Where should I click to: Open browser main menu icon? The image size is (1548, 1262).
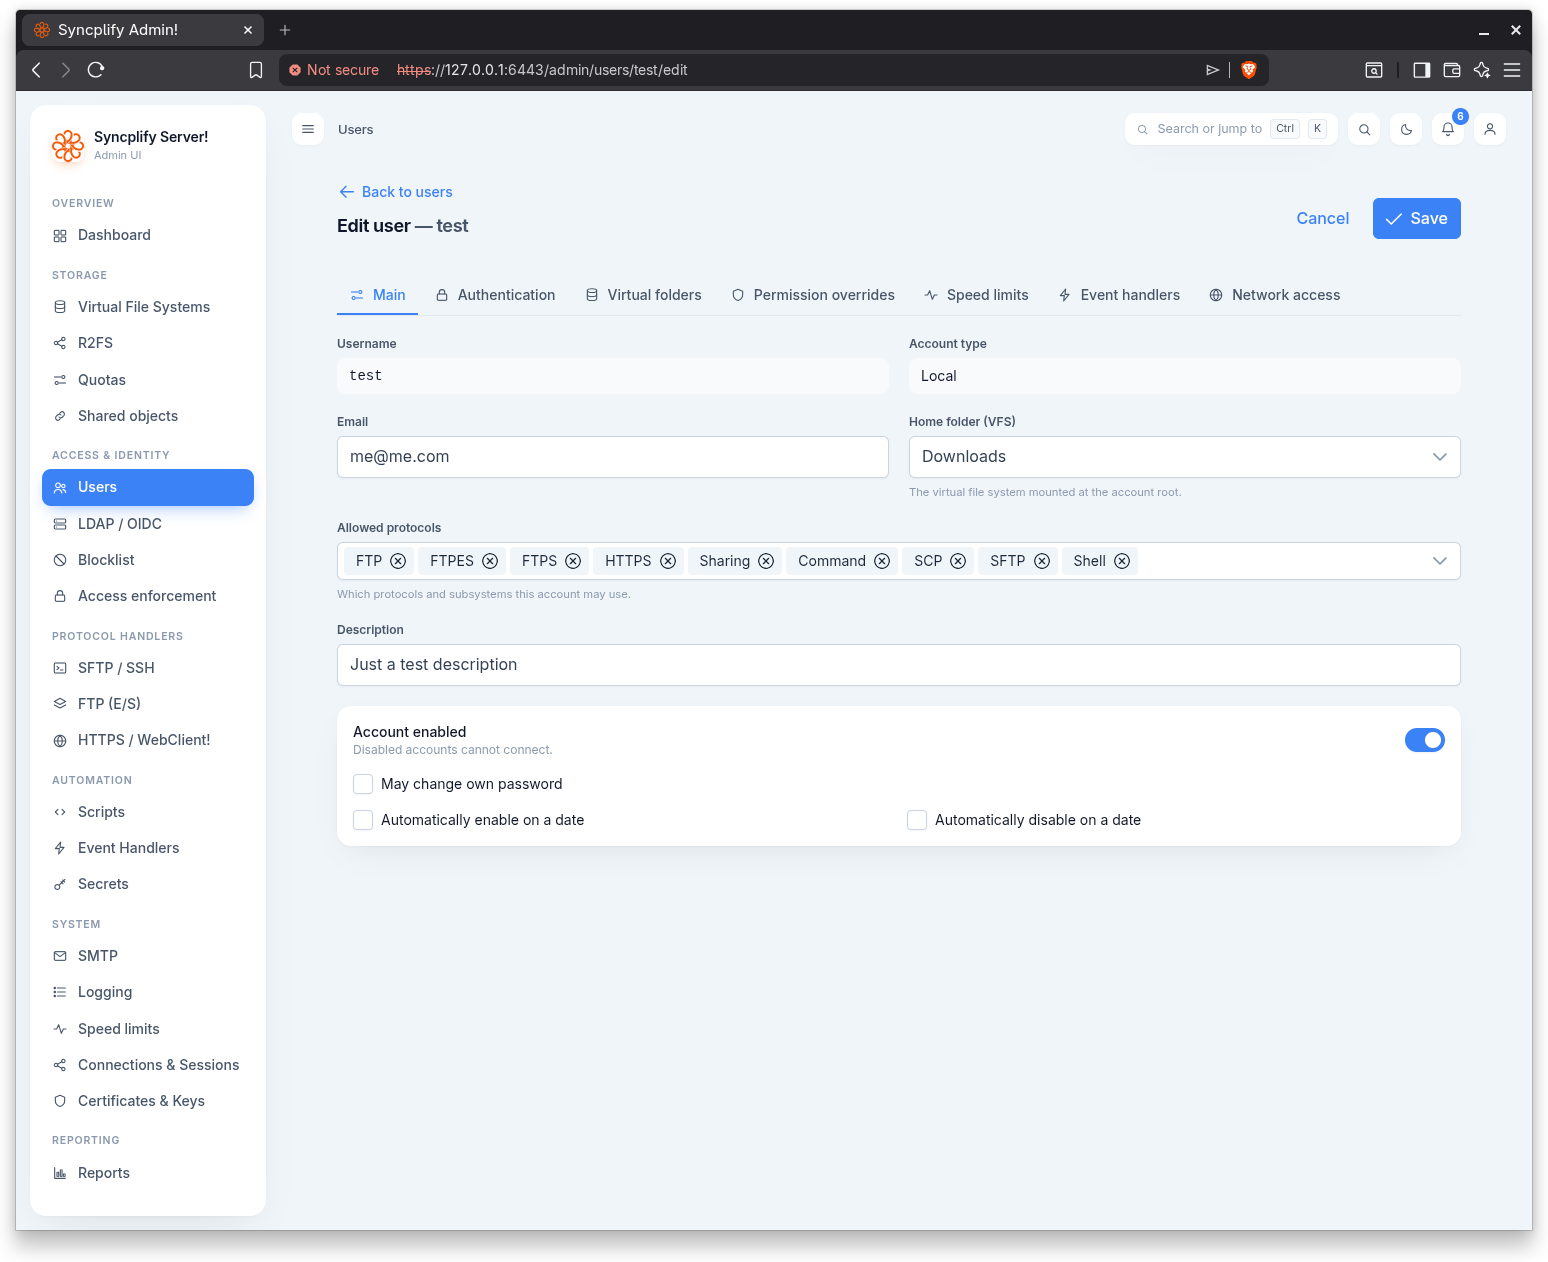1512,70
